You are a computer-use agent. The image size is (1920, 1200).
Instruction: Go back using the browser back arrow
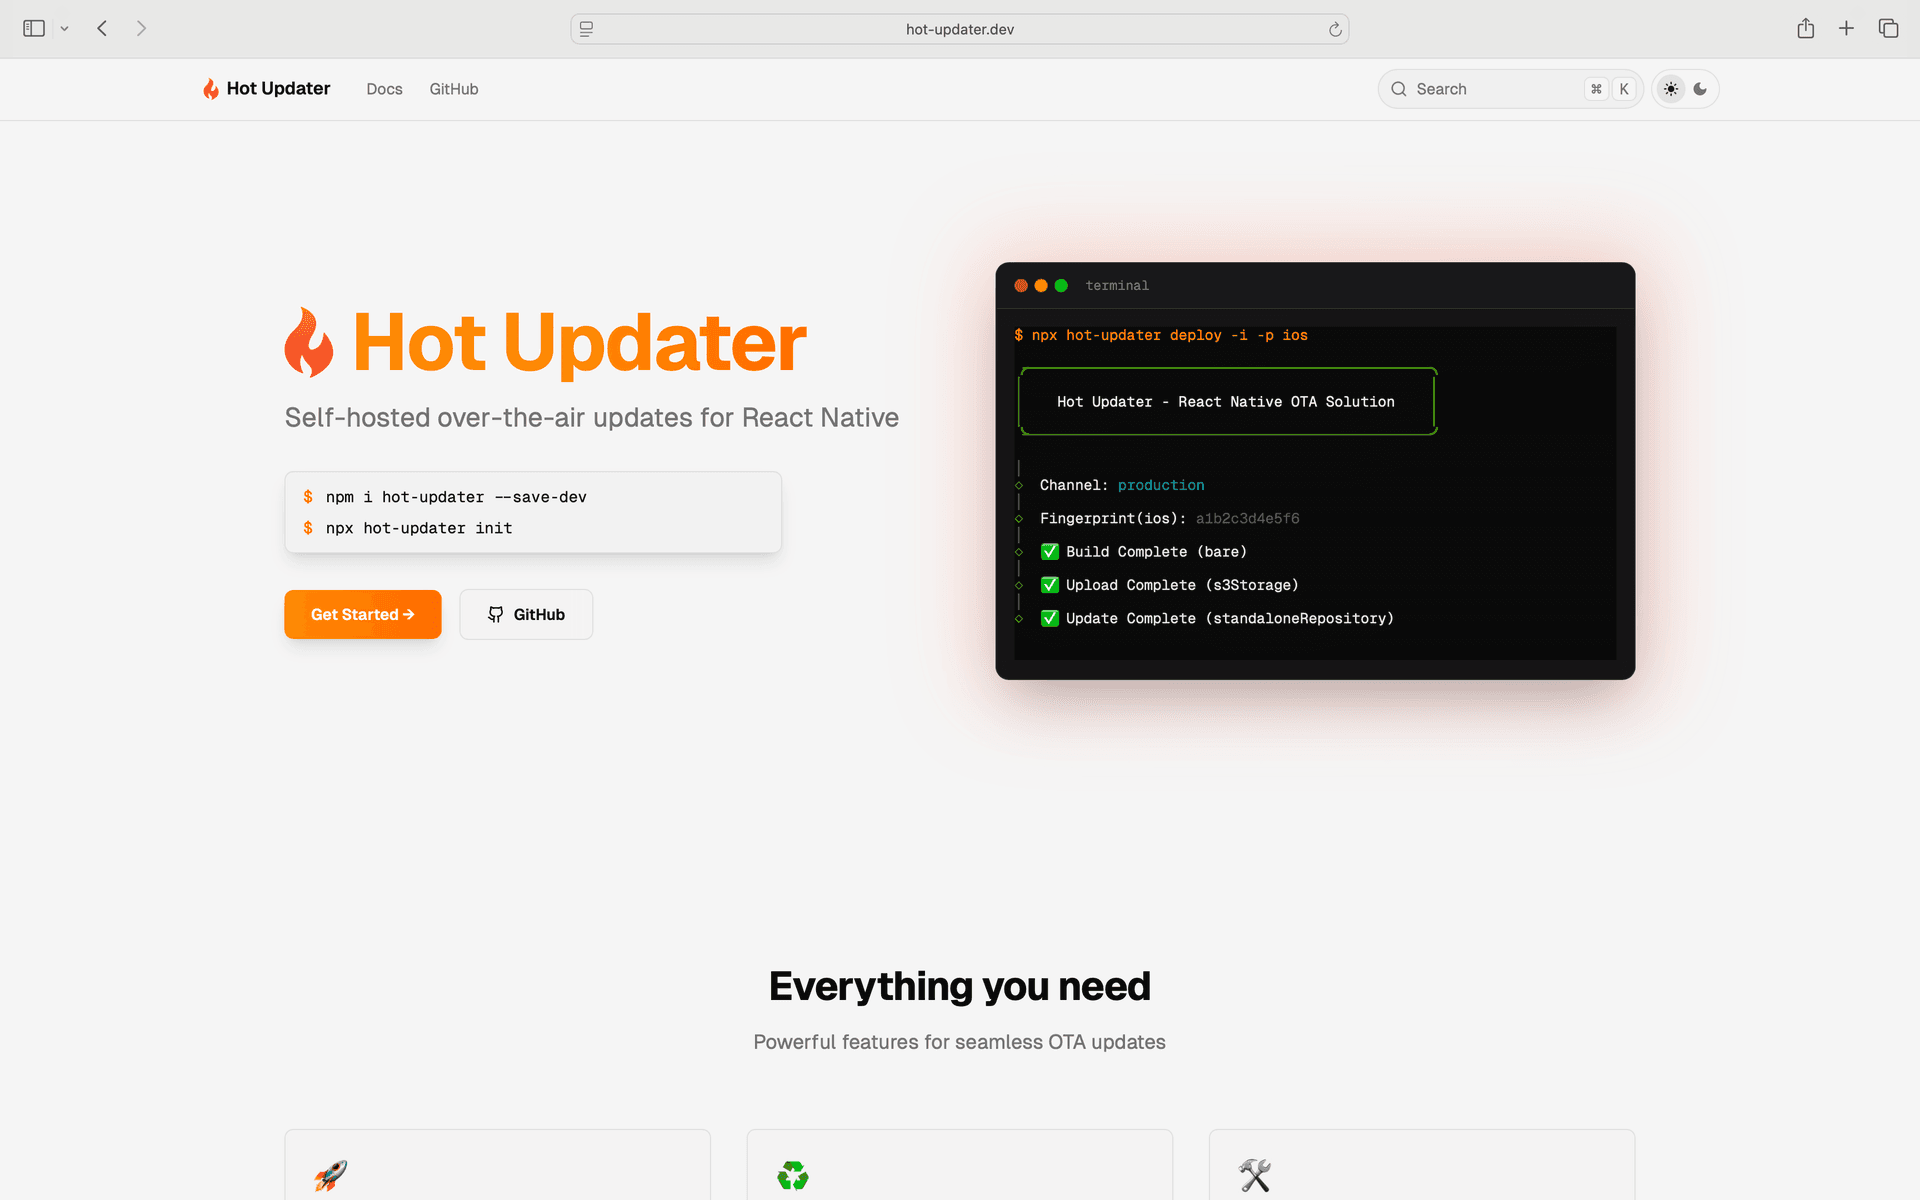click(x=102, y=28)
